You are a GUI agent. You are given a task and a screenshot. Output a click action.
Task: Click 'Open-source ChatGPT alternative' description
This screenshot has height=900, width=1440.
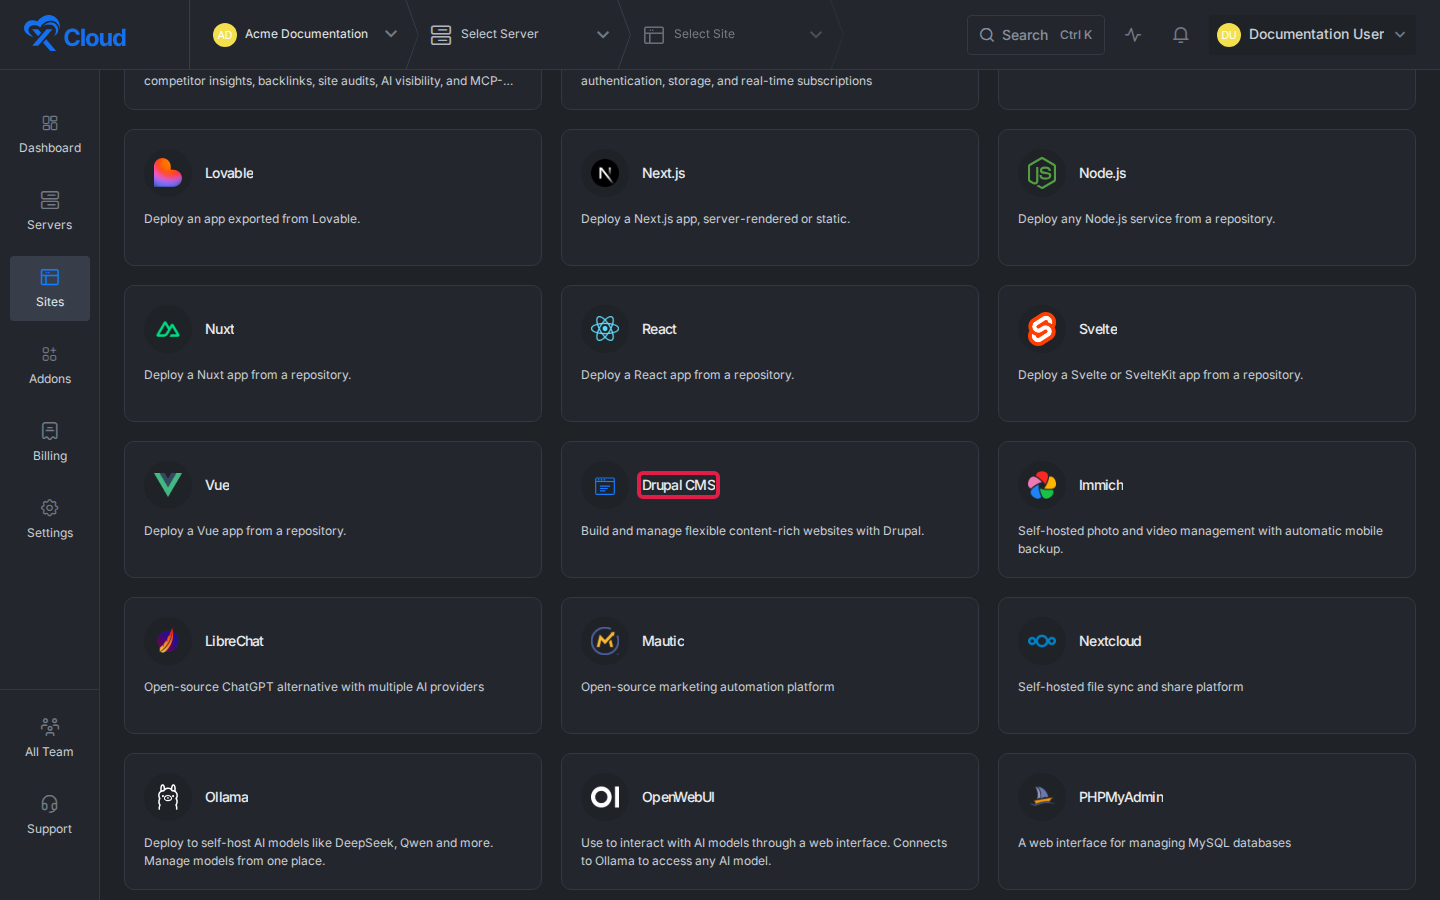pyautogui.click(x=314, y=687)
